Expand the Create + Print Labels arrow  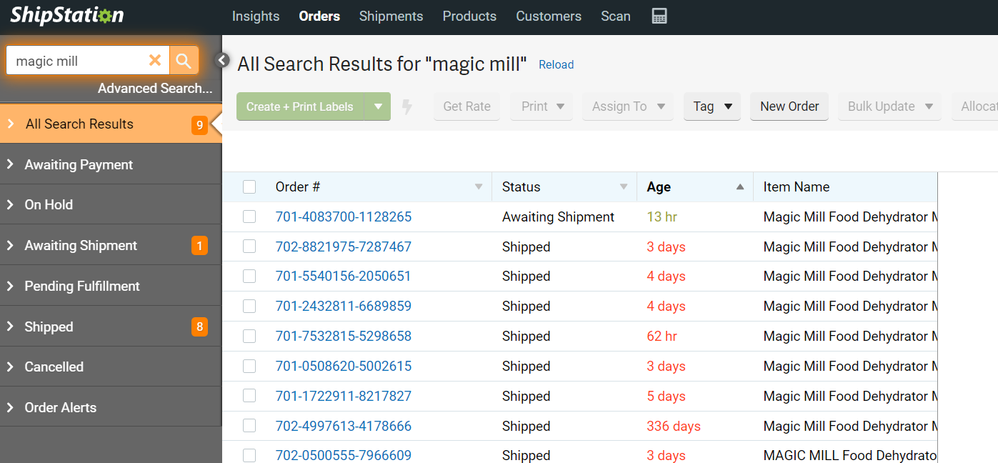pyautogui.click(x=378, y=107)
